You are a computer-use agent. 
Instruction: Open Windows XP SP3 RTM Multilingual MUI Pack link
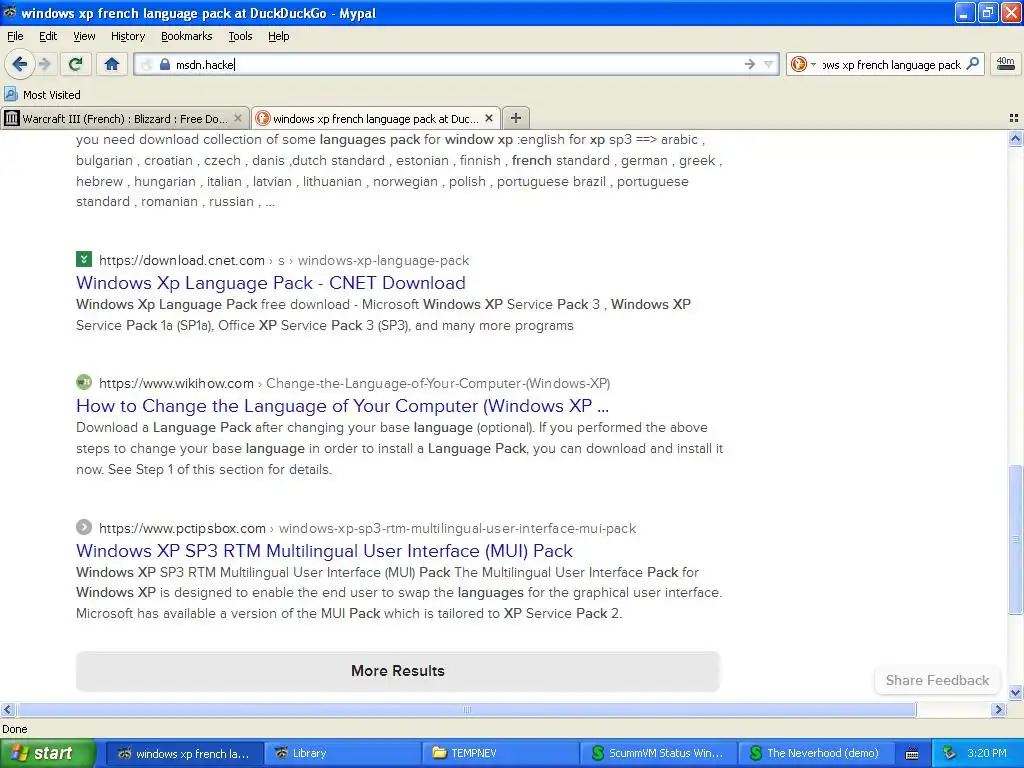[324, 551]
